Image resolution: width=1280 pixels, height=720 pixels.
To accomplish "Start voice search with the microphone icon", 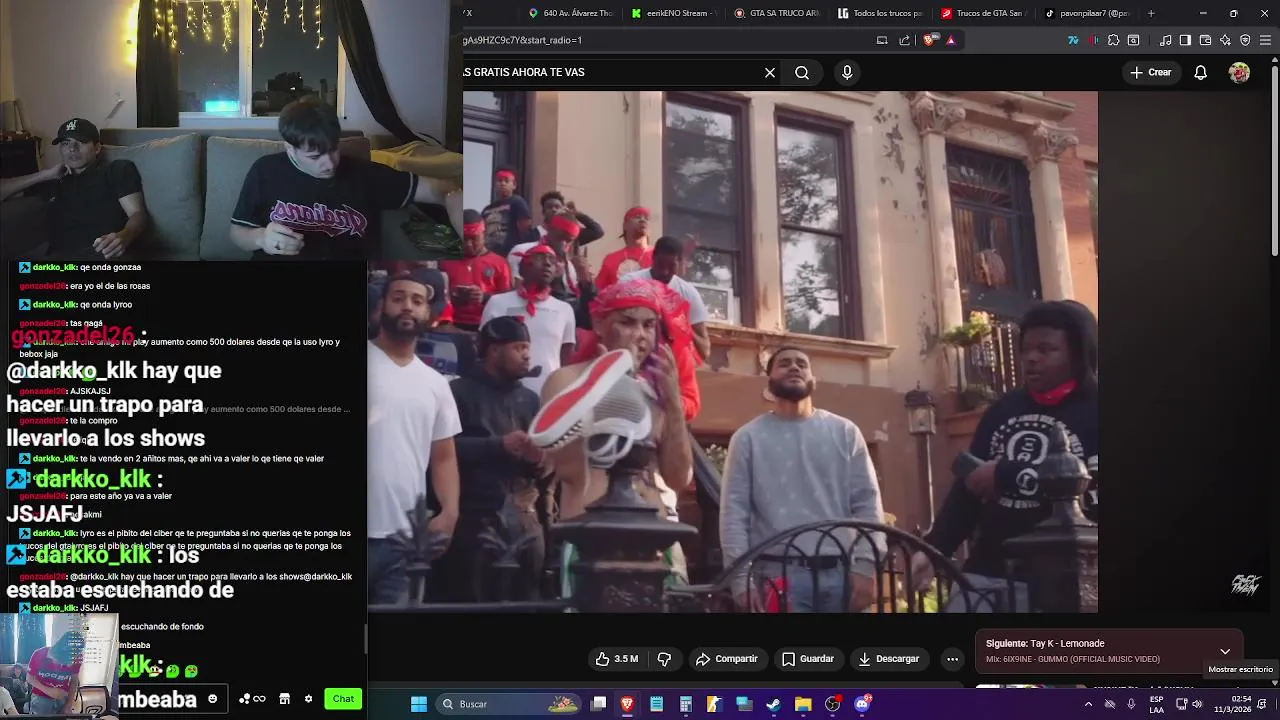I will tap(847, 72).
